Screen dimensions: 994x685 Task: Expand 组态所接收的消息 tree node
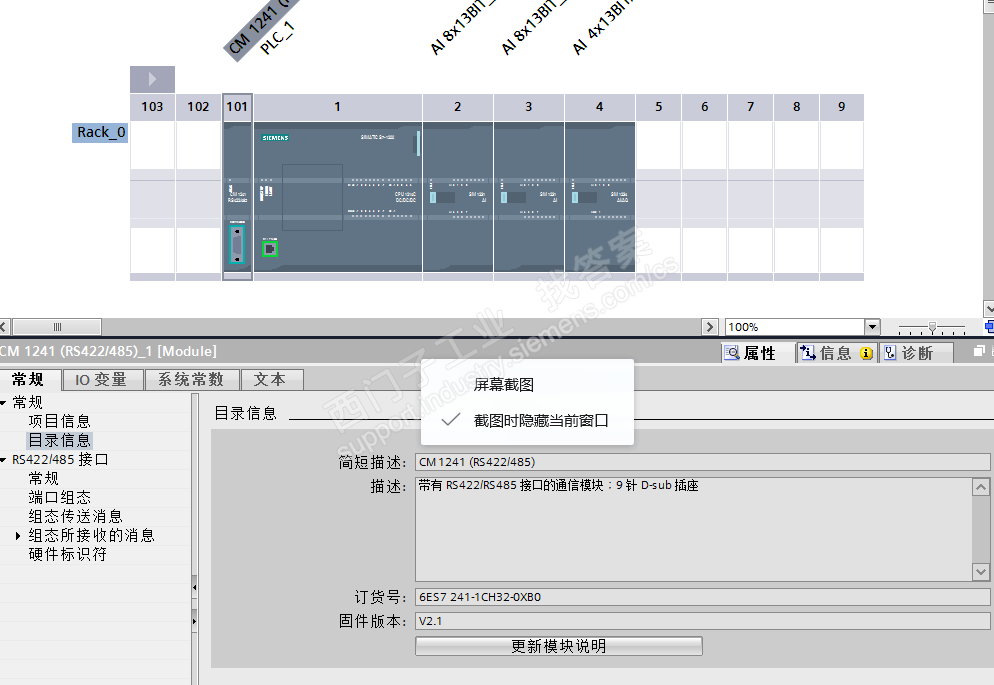tap(18, 536)
